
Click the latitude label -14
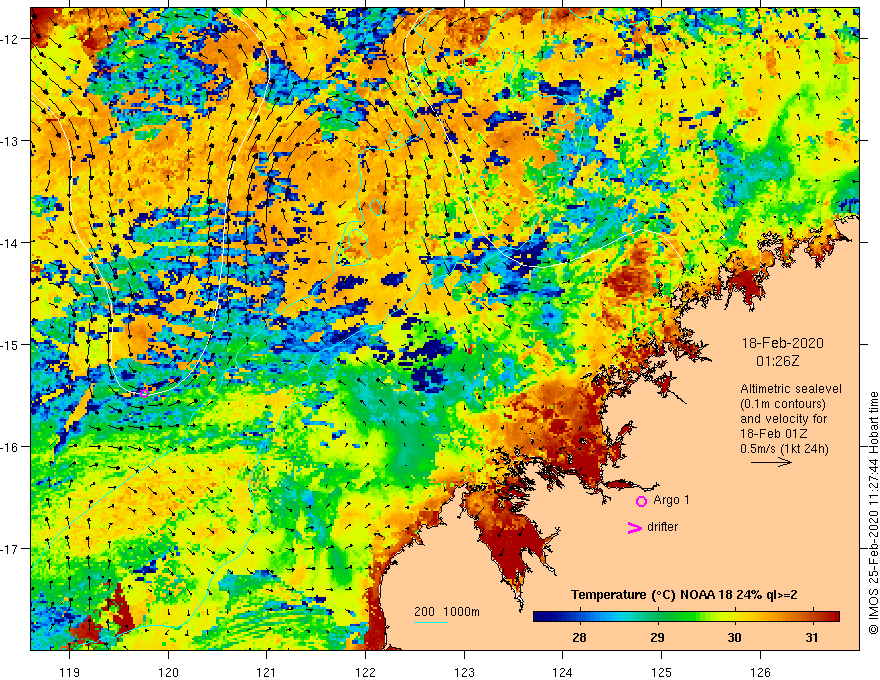tap(9, 243)
